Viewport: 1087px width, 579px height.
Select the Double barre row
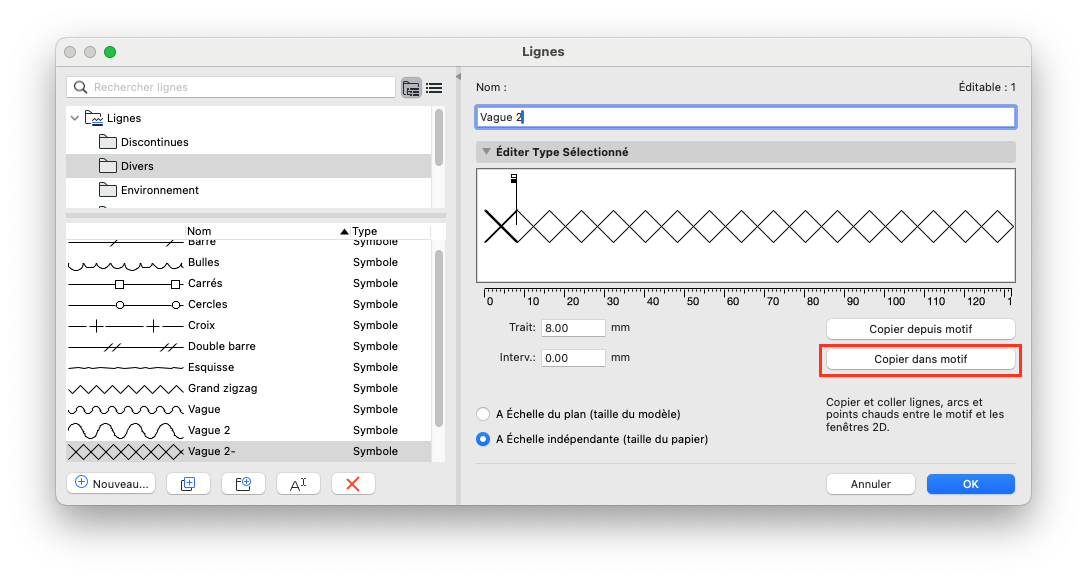click(248, 347)
